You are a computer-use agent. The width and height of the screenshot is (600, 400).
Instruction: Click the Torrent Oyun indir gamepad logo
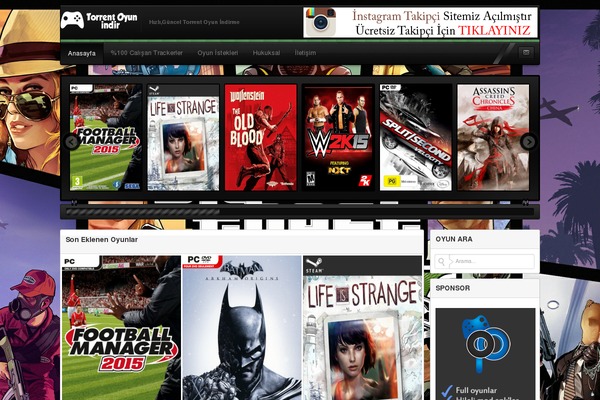(72, 20)
